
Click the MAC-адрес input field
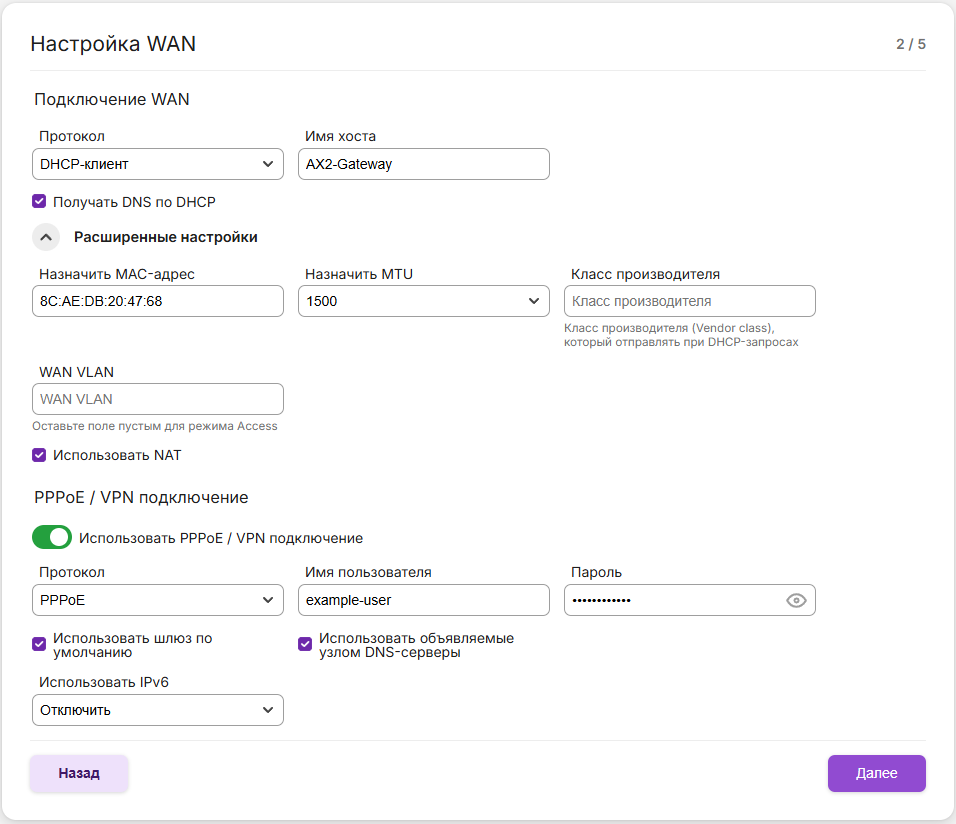pos(158,300)
